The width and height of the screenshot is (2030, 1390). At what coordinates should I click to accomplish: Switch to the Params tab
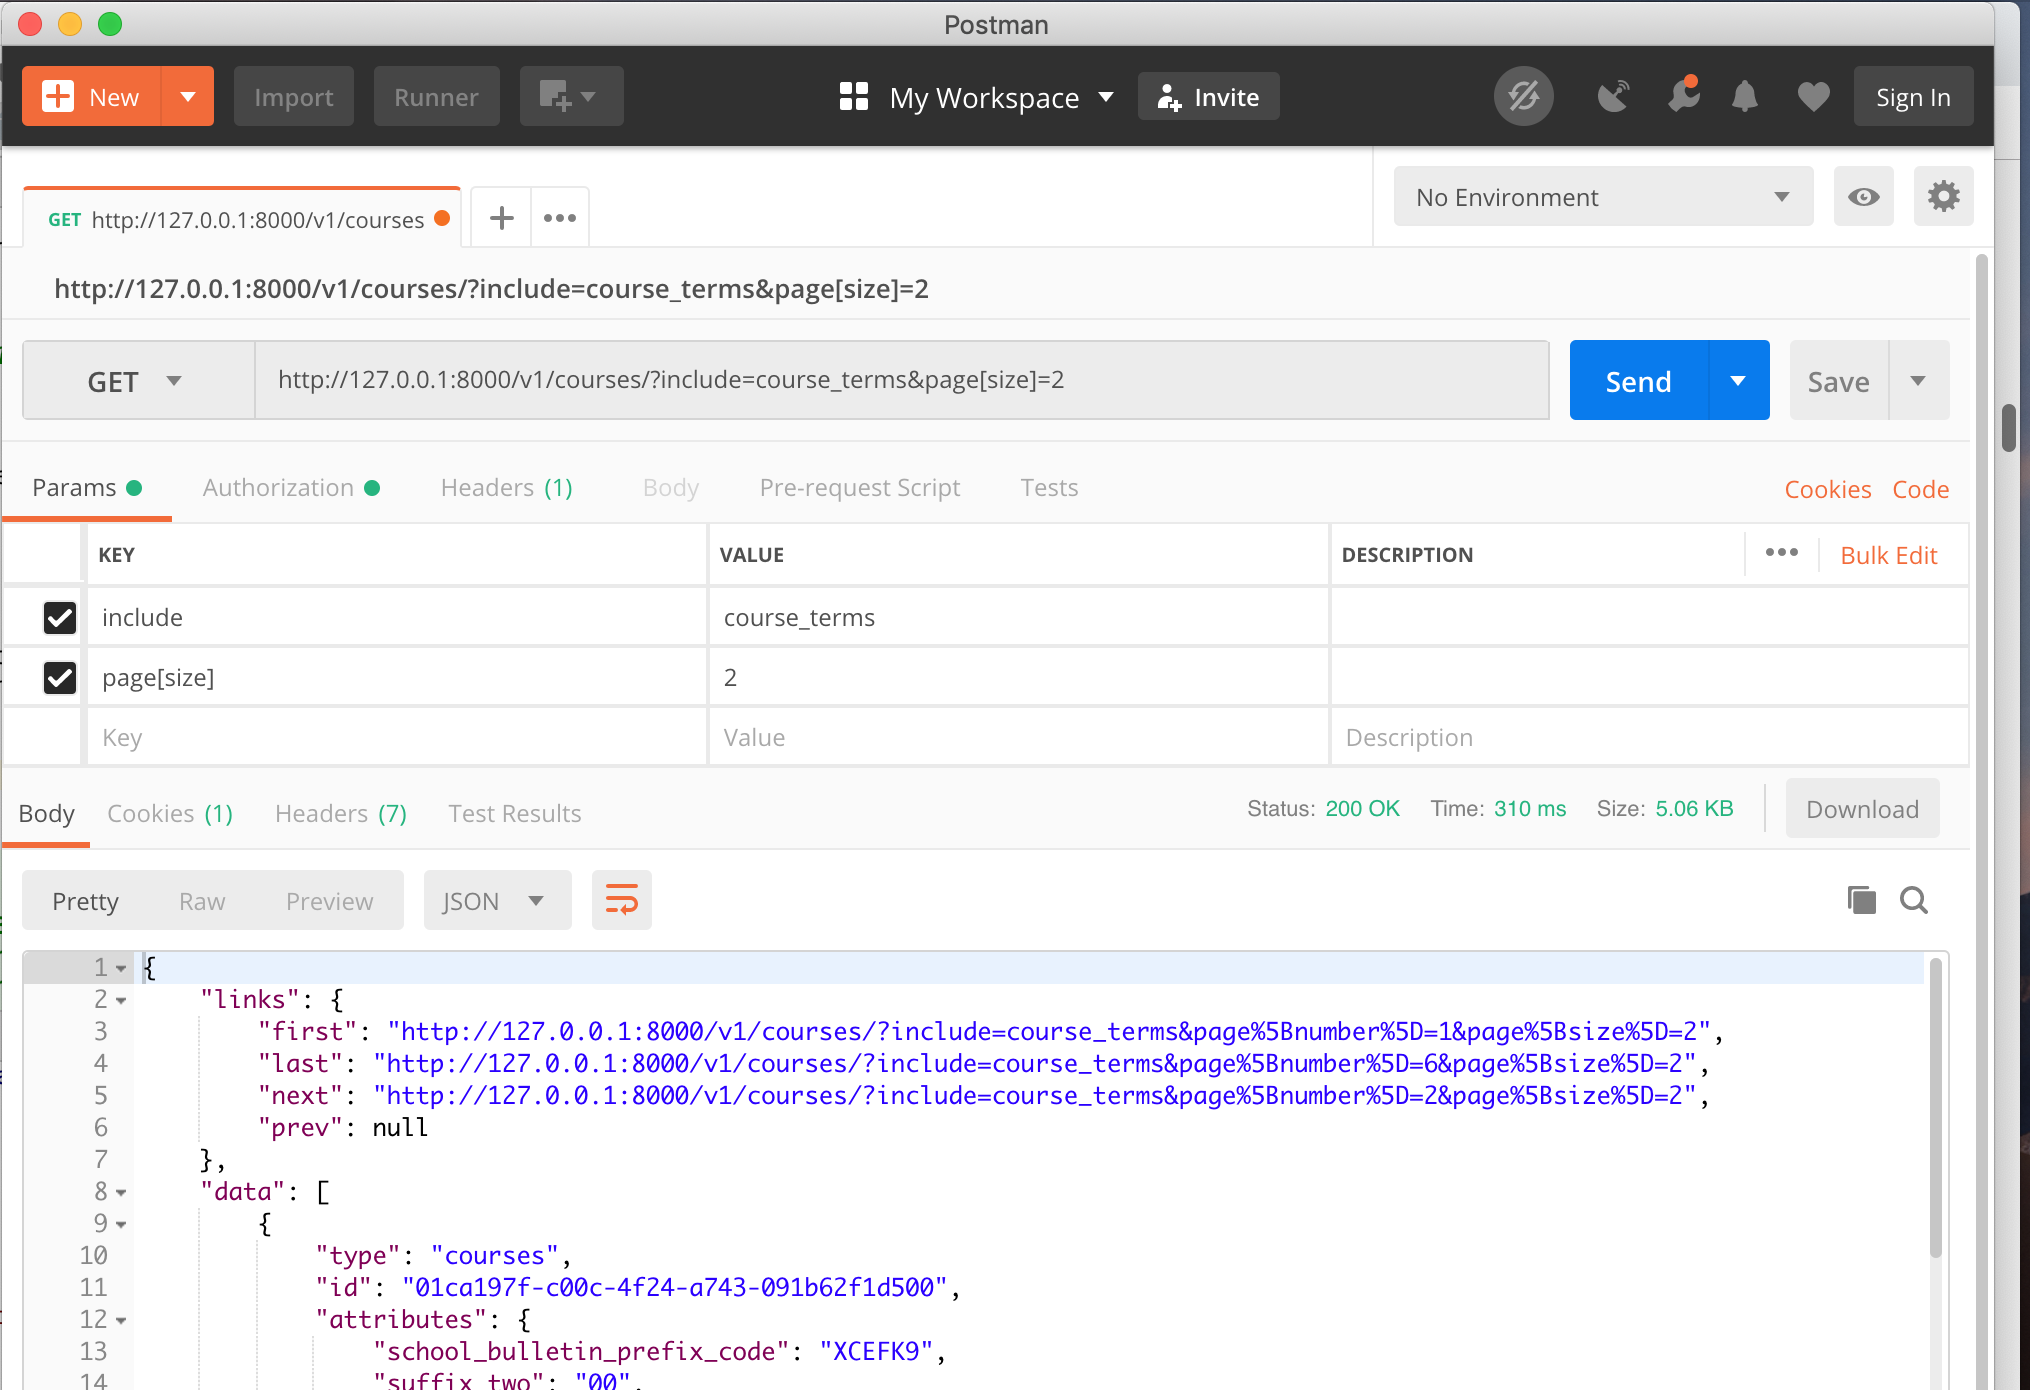pos(86,488)
